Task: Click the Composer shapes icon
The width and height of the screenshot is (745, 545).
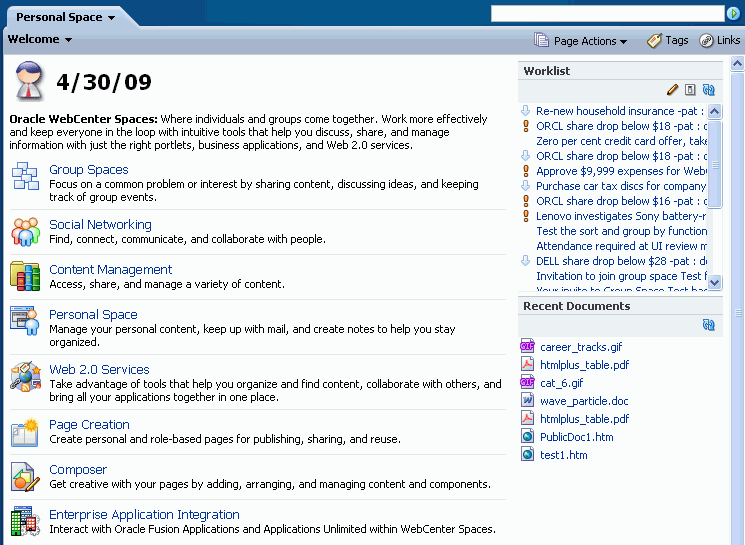Action: coord(25,477)
